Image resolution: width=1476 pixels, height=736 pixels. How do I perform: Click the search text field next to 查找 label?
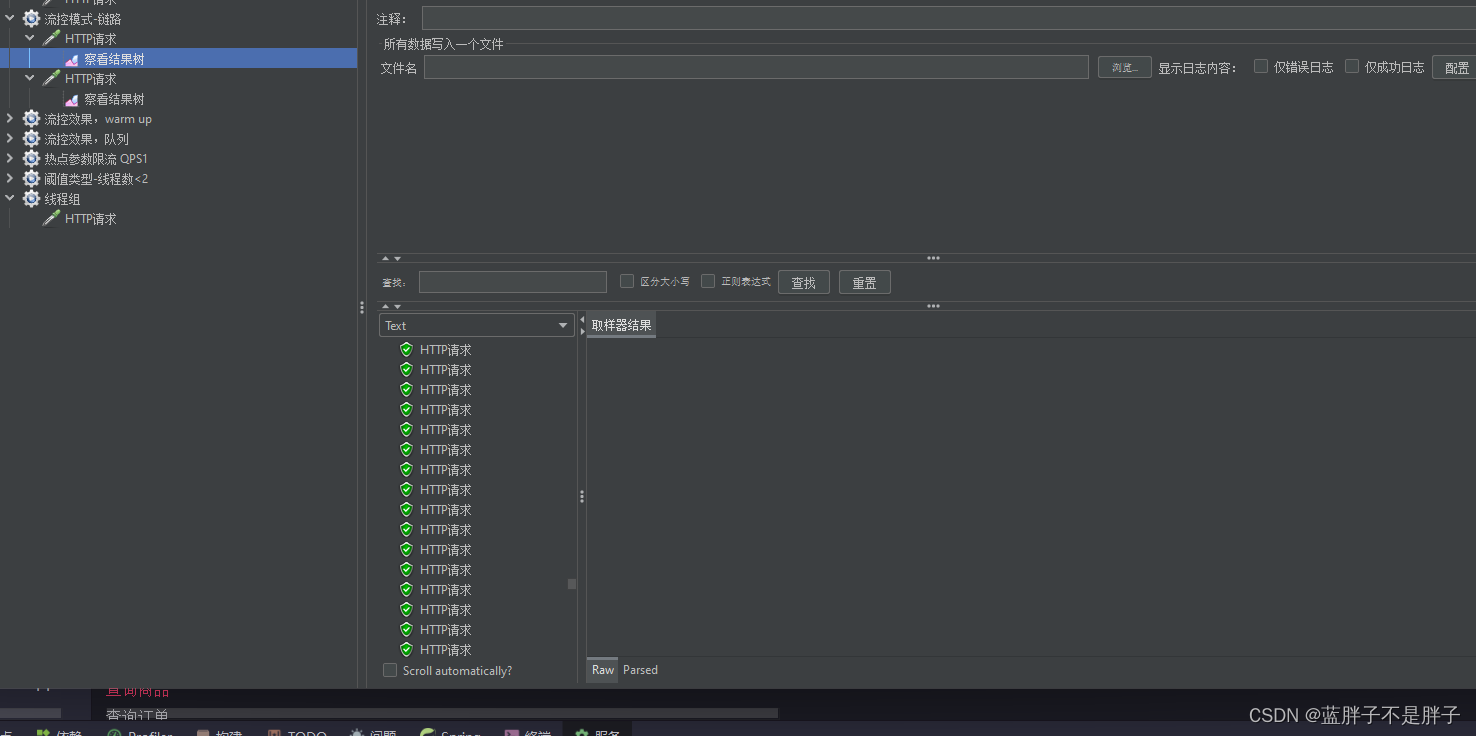tap(513, 282)
